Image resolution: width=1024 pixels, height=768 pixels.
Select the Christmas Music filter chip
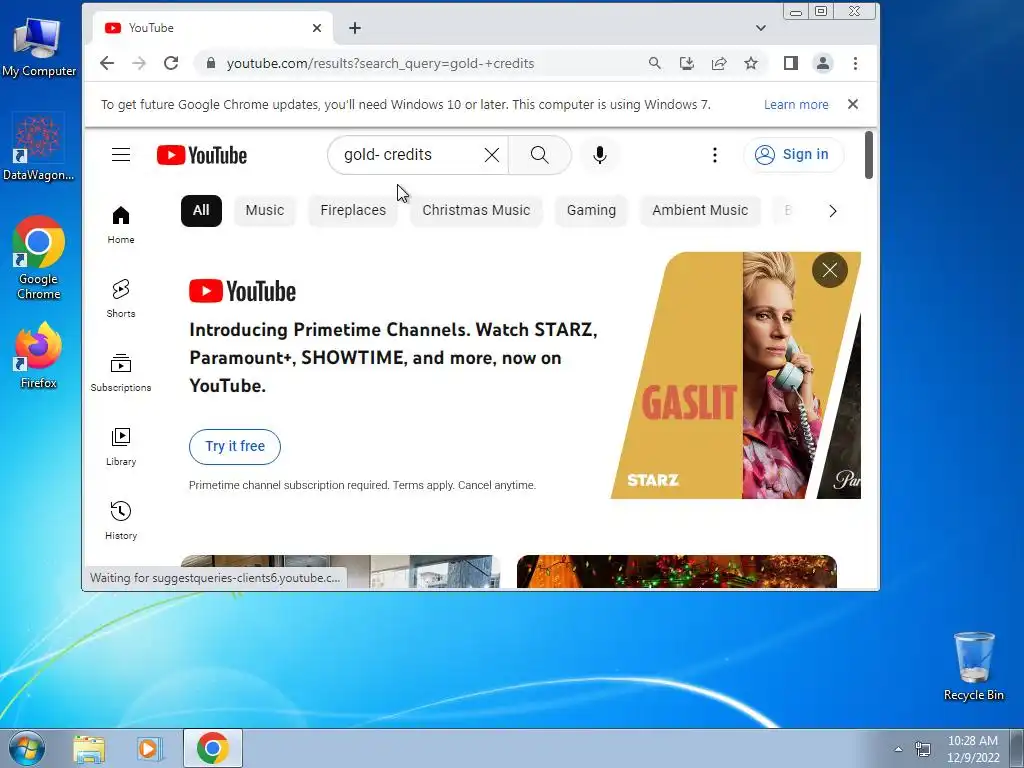[x=476, y=210]
